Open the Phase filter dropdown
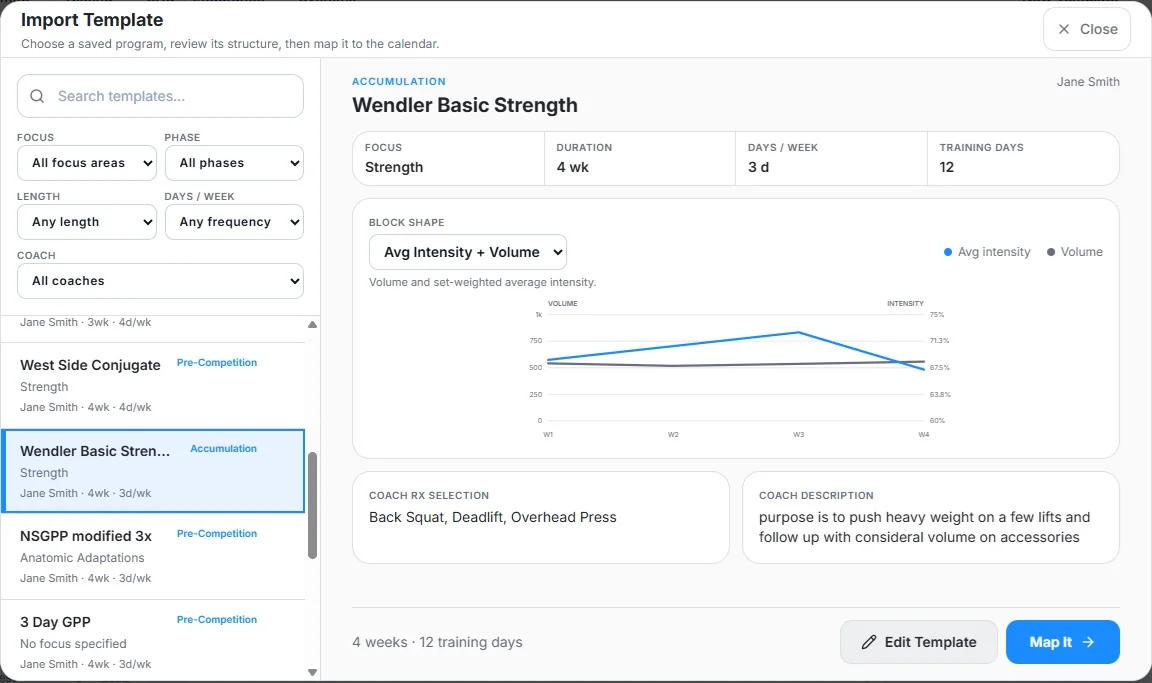The width and height of the screenshot is (1152, 683). coord(234,163)
